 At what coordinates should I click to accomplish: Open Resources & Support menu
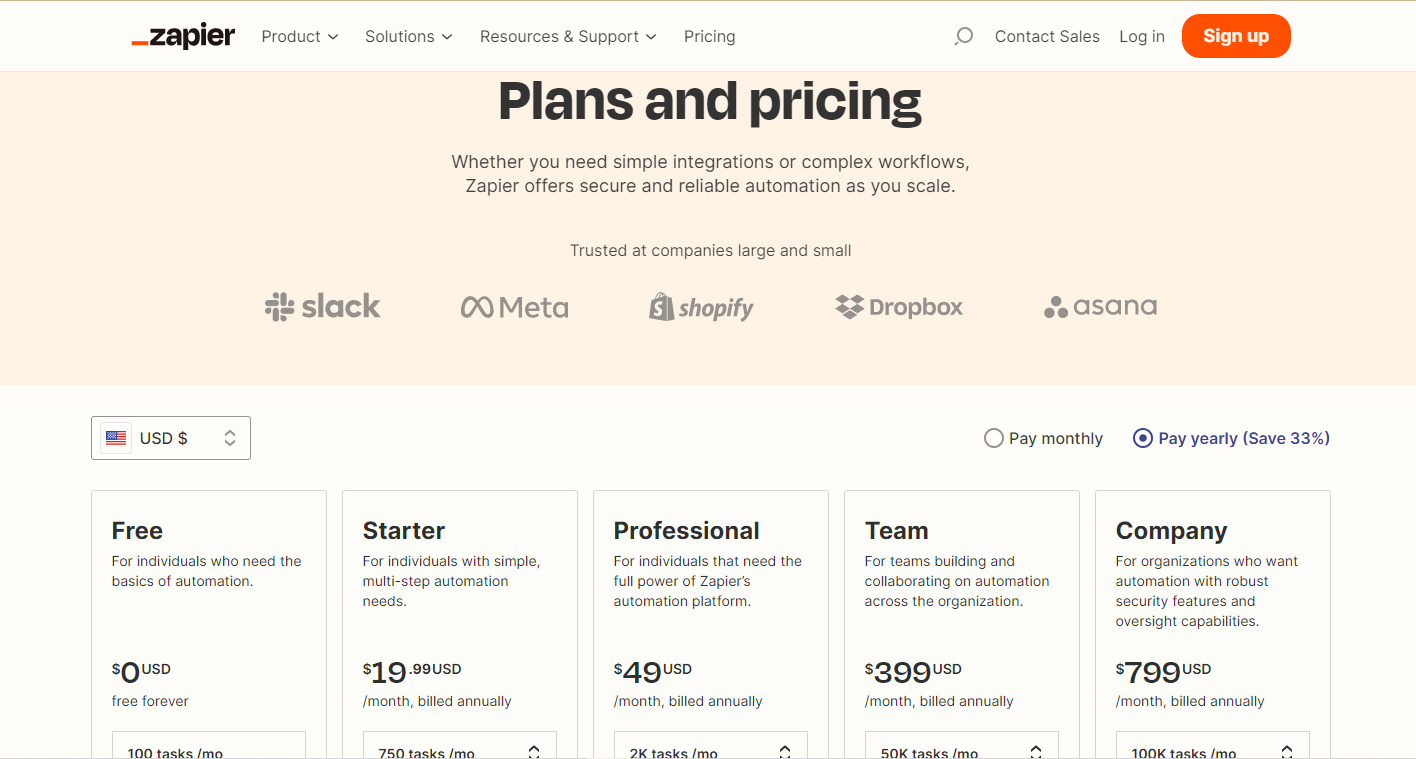click(568, 36)
